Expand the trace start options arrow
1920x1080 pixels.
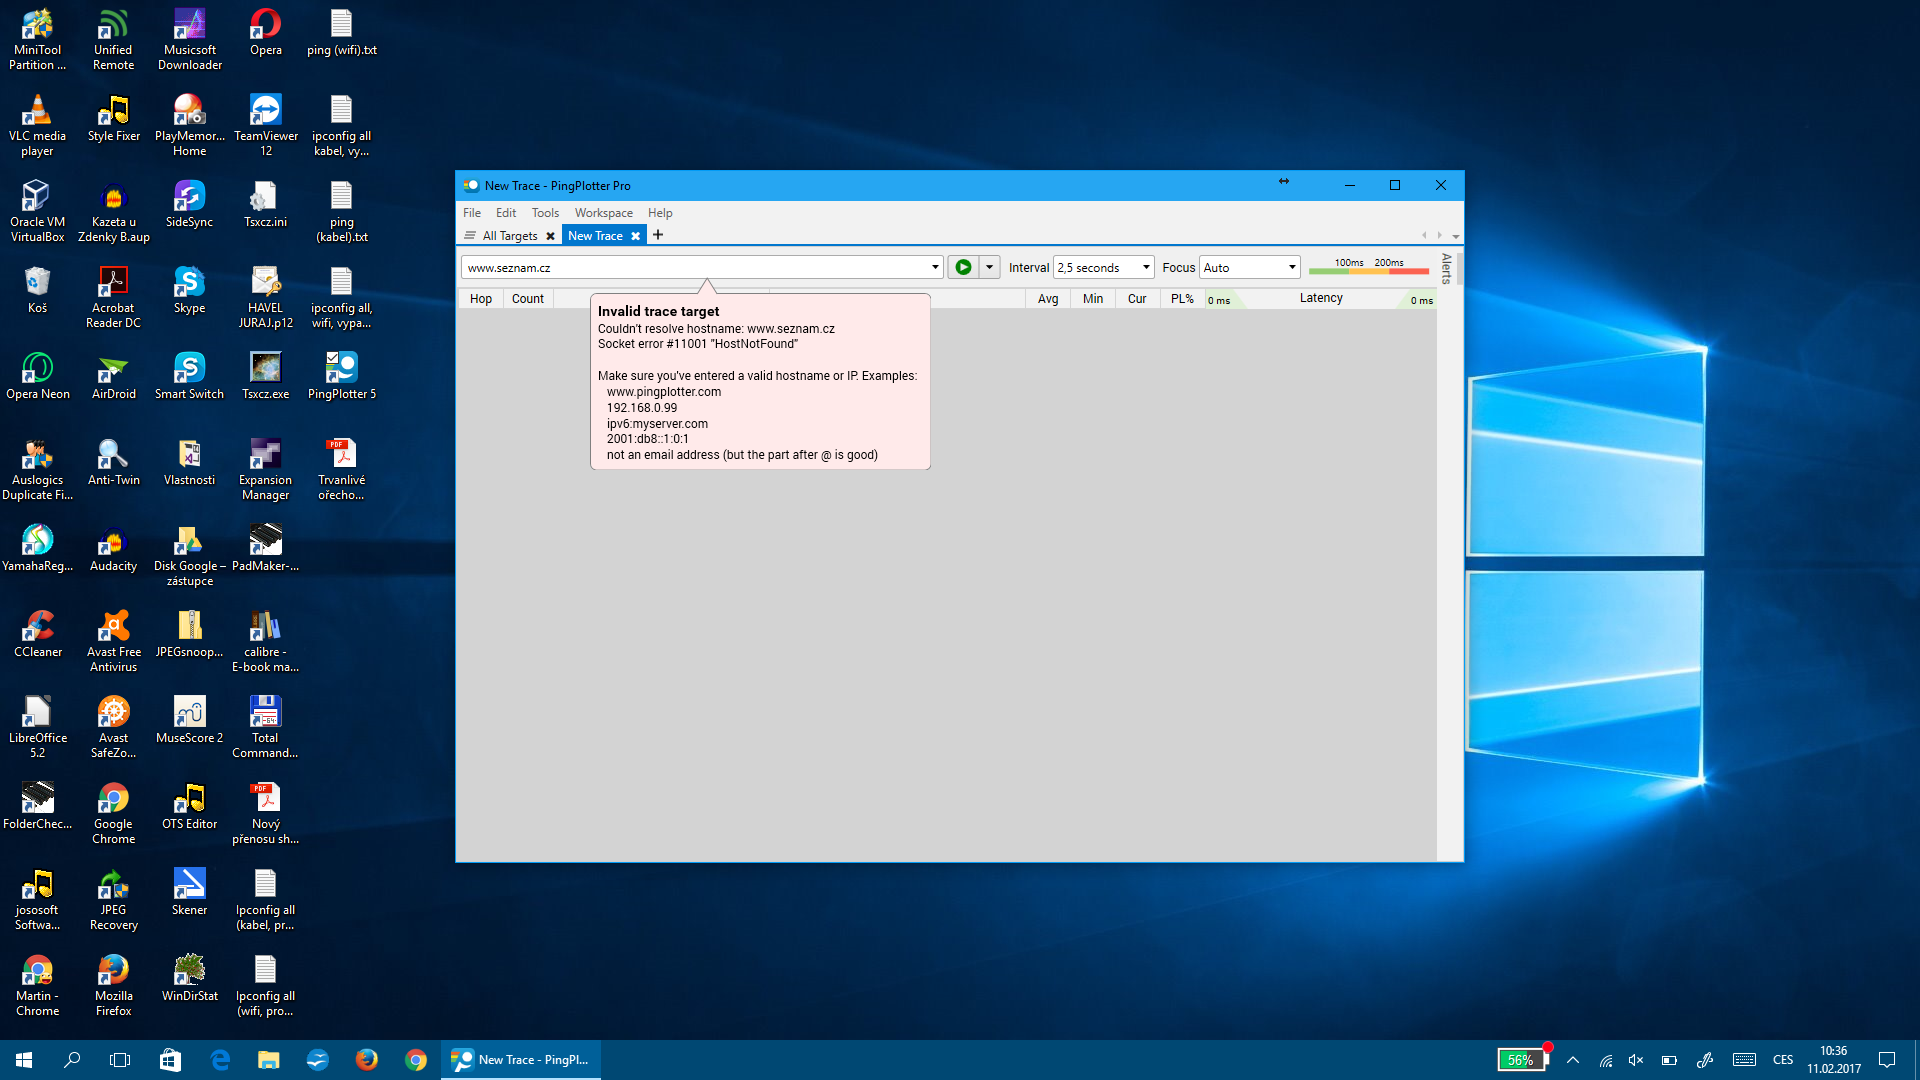(989, 267)
